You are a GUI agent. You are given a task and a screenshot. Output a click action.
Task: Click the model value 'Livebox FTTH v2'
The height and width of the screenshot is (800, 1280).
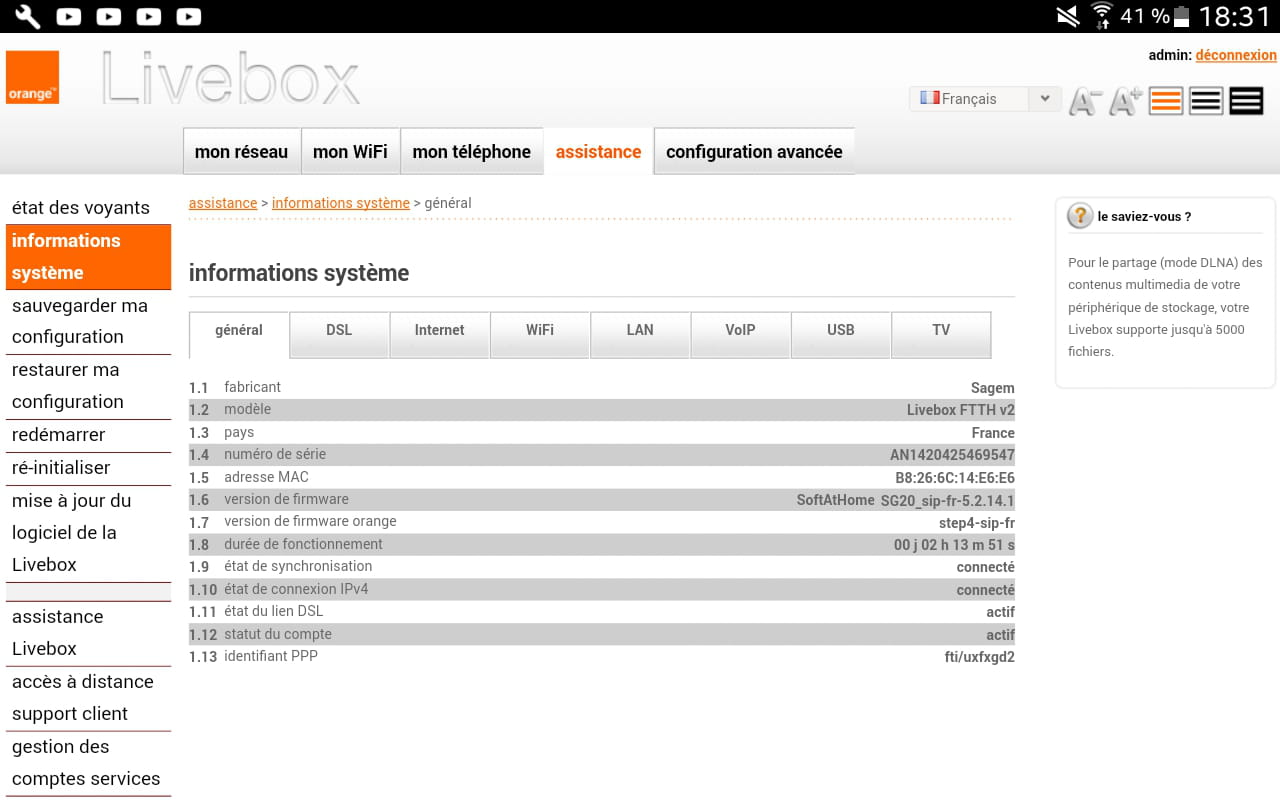tap(961, 410)
